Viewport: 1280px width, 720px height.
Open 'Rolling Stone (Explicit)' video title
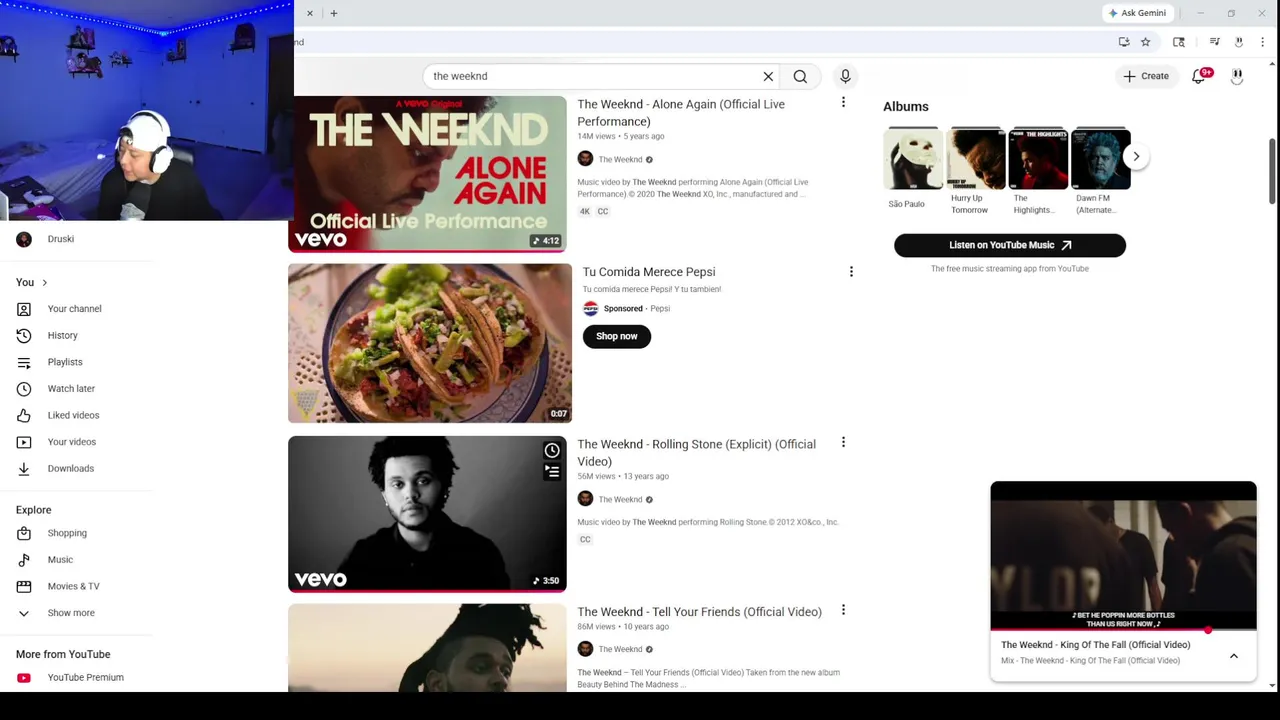tap(696, 453)
